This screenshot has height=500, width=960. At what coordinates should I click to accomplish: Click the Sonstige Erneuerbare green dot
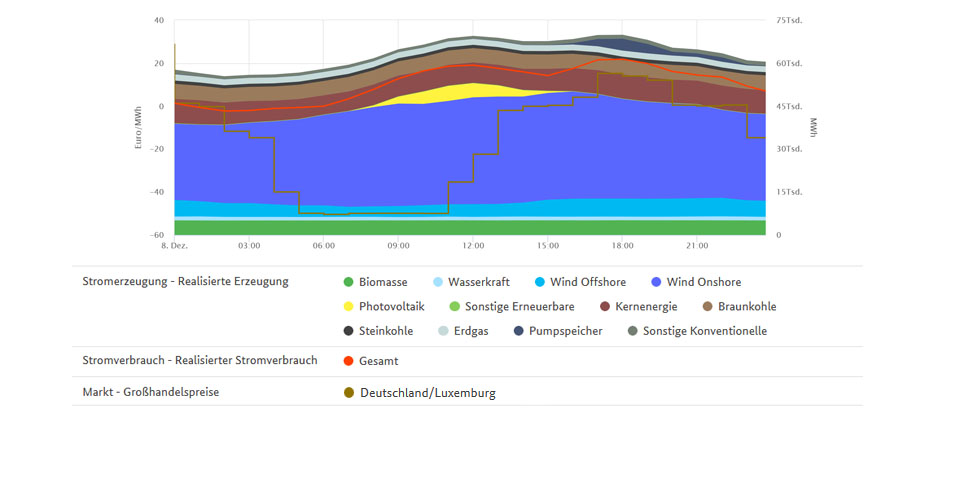point(454,307)
